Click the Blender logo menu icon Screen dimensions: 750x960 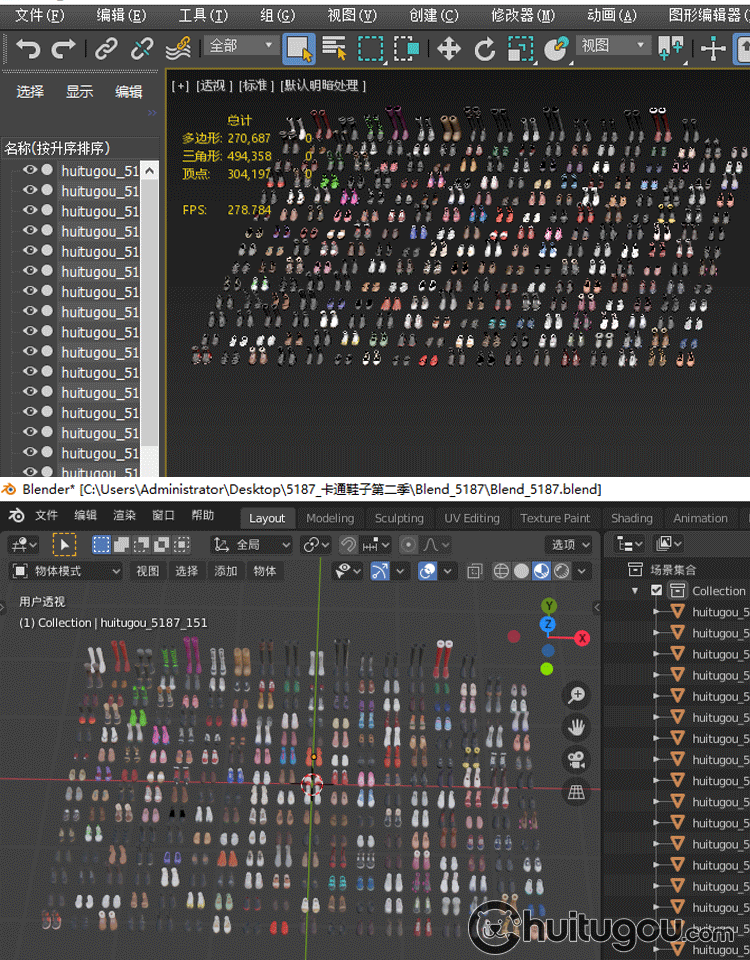[x=17, y=516]
